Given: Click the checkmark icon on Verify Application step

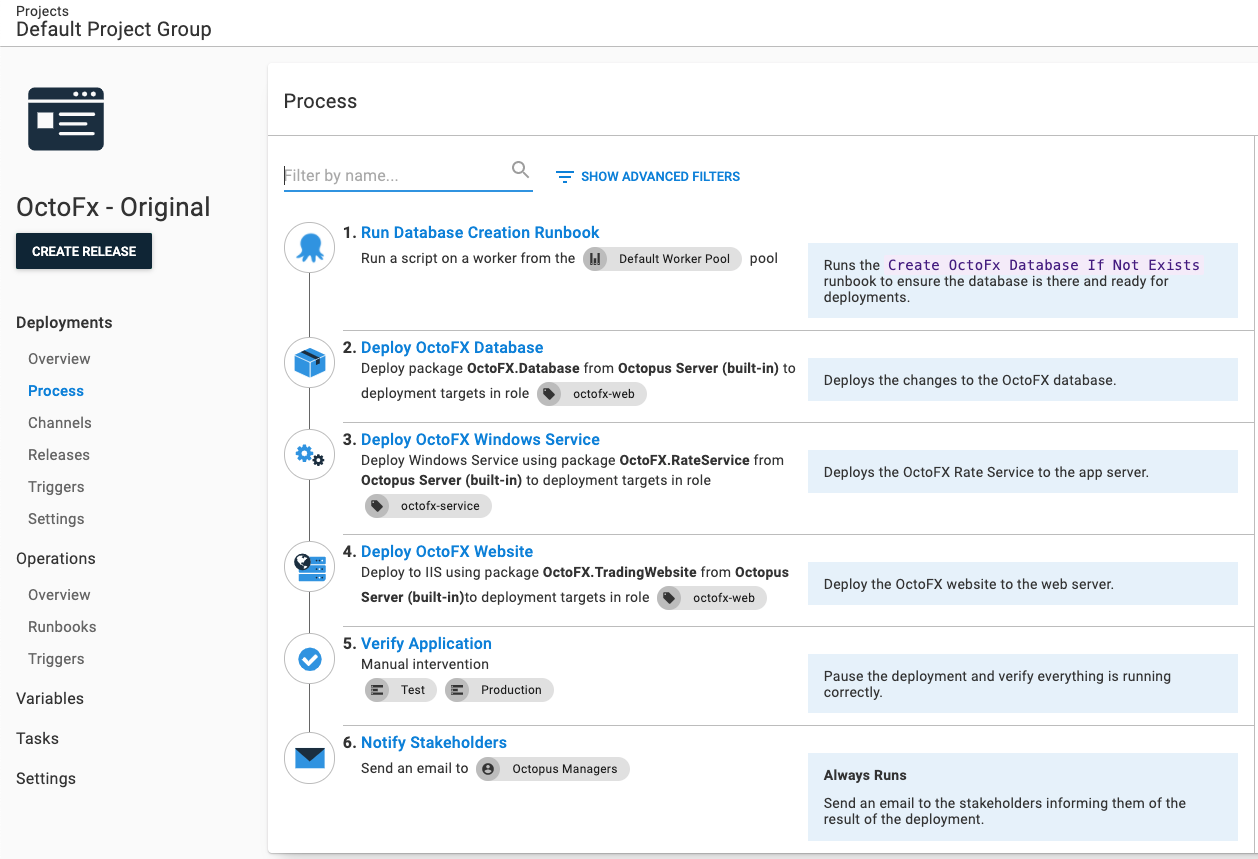Looking at the screenshot, I should pos(309,658).
